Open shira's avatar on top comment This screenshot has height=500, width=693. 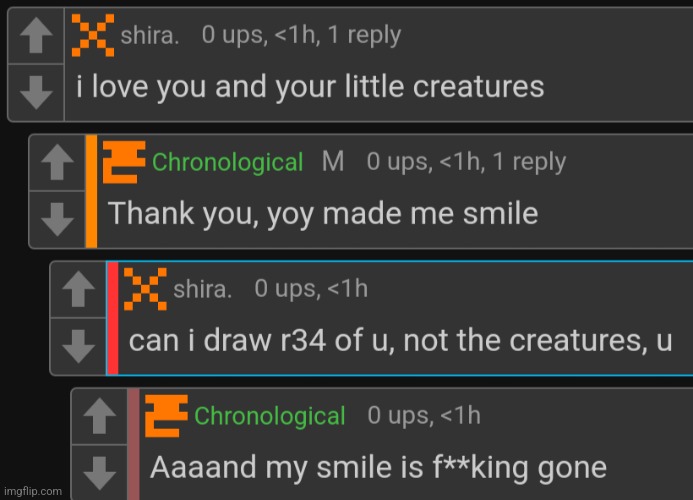tap(92, 34)
